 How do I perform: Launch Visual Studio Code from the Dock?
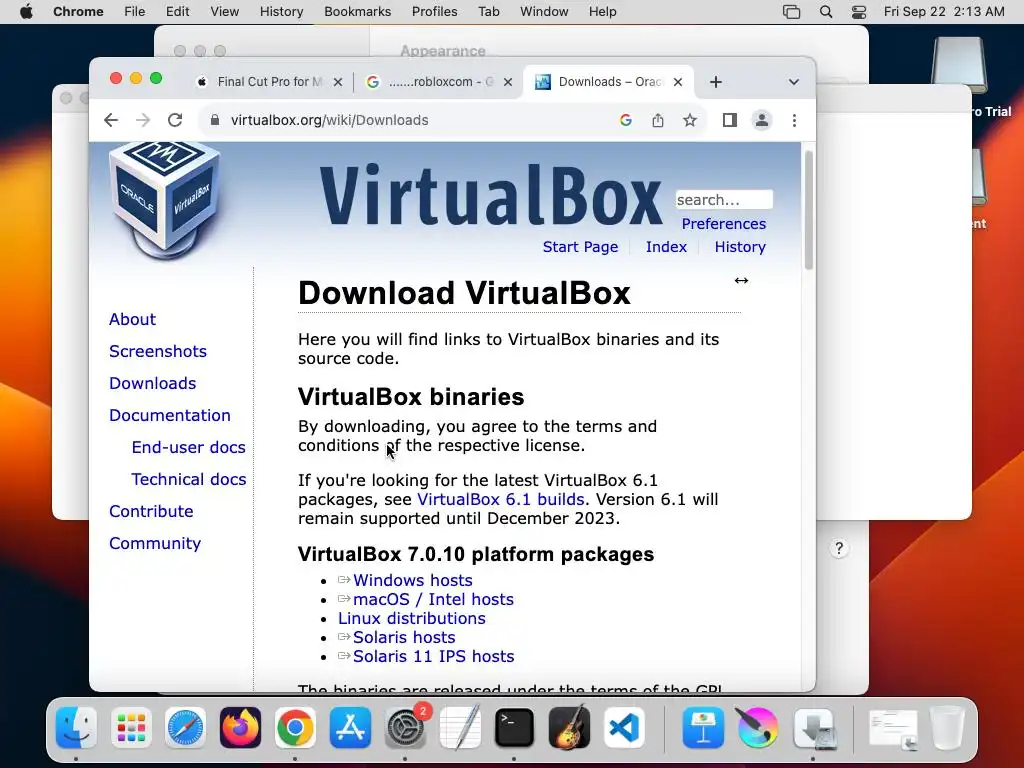click(624, 727)
